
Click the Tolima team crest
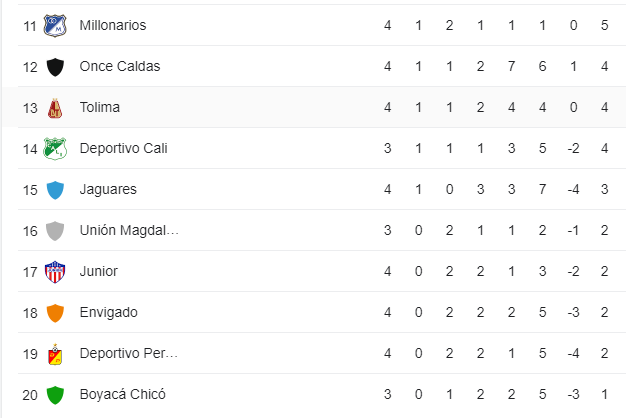(55, 108)
